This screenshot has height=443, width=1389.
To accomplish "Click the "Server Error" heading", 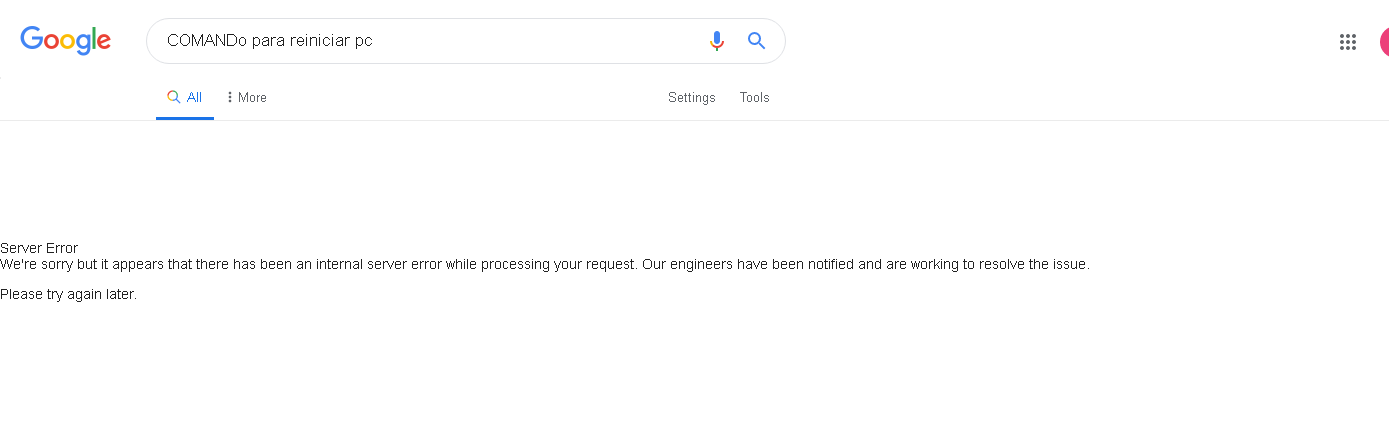I will tap(39, 248).
